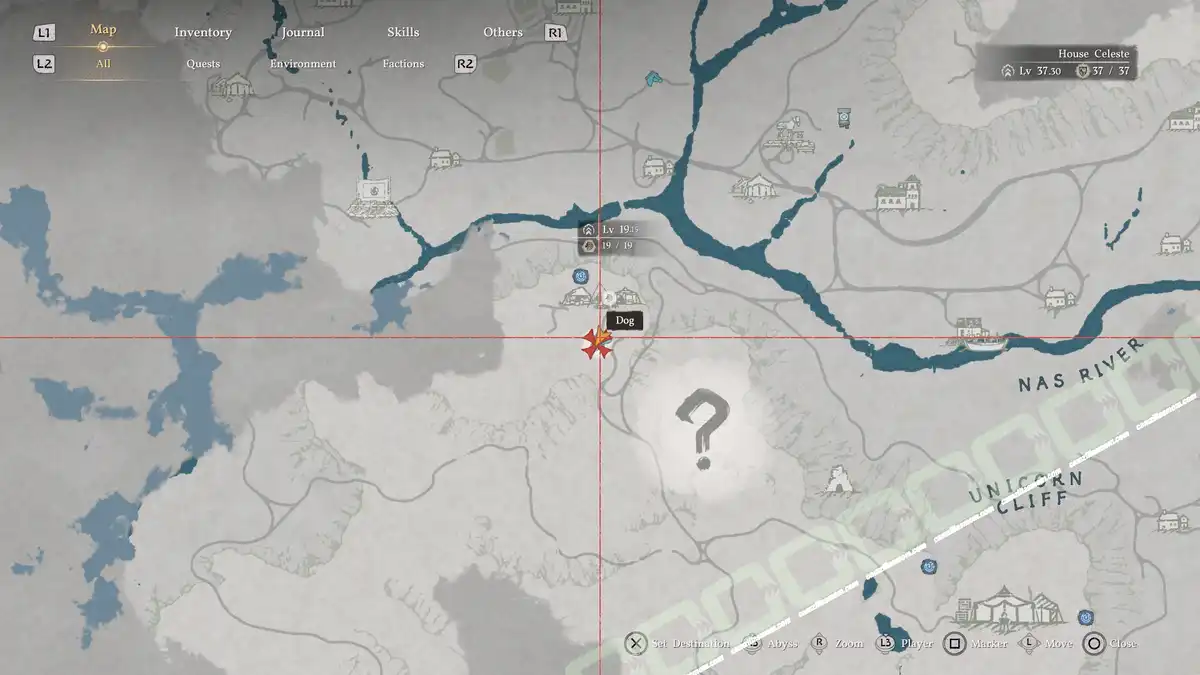The height and width of the screenshot is (675, 1200).
Task: Click the Set Destination cross button
Action: [x=635, y=643]
